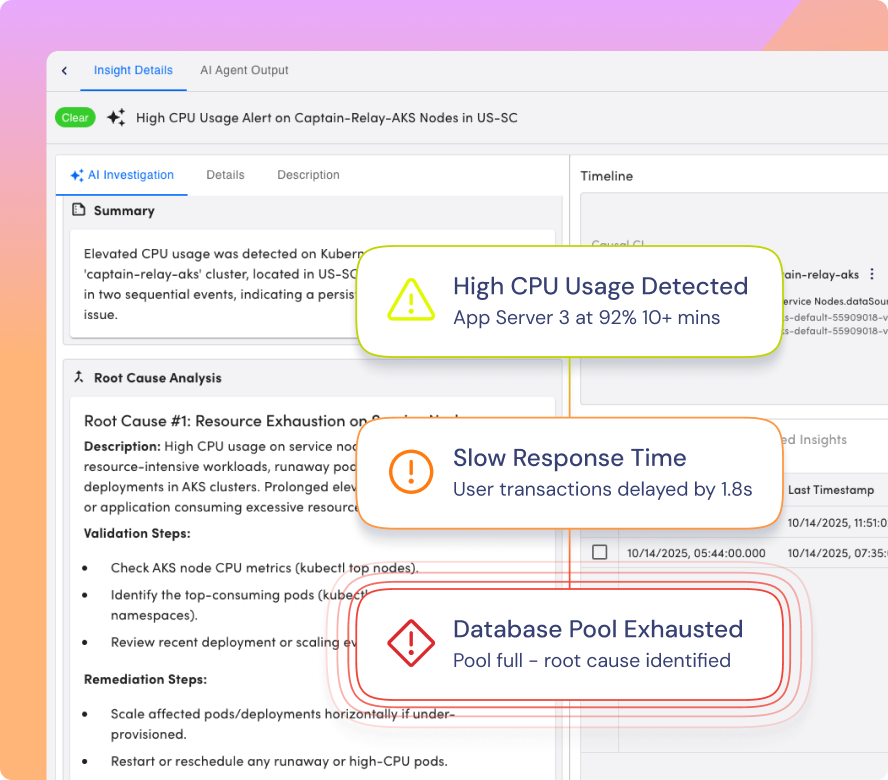Viewport: 888px width, 780px height.
Task: Click the Root Cause Analysis branch icon
Action: (x=79, y=378)
